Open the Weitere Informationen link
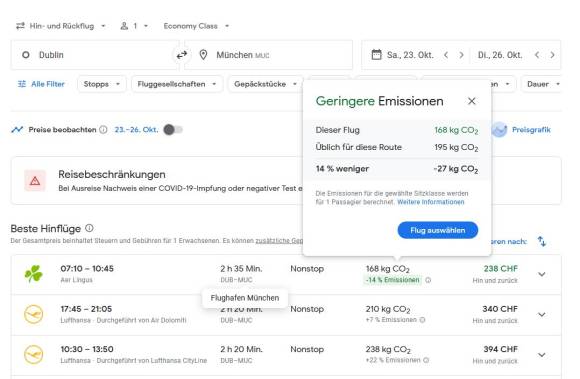Viewport: 580px width, 379px height. click(x=431, y=202)
